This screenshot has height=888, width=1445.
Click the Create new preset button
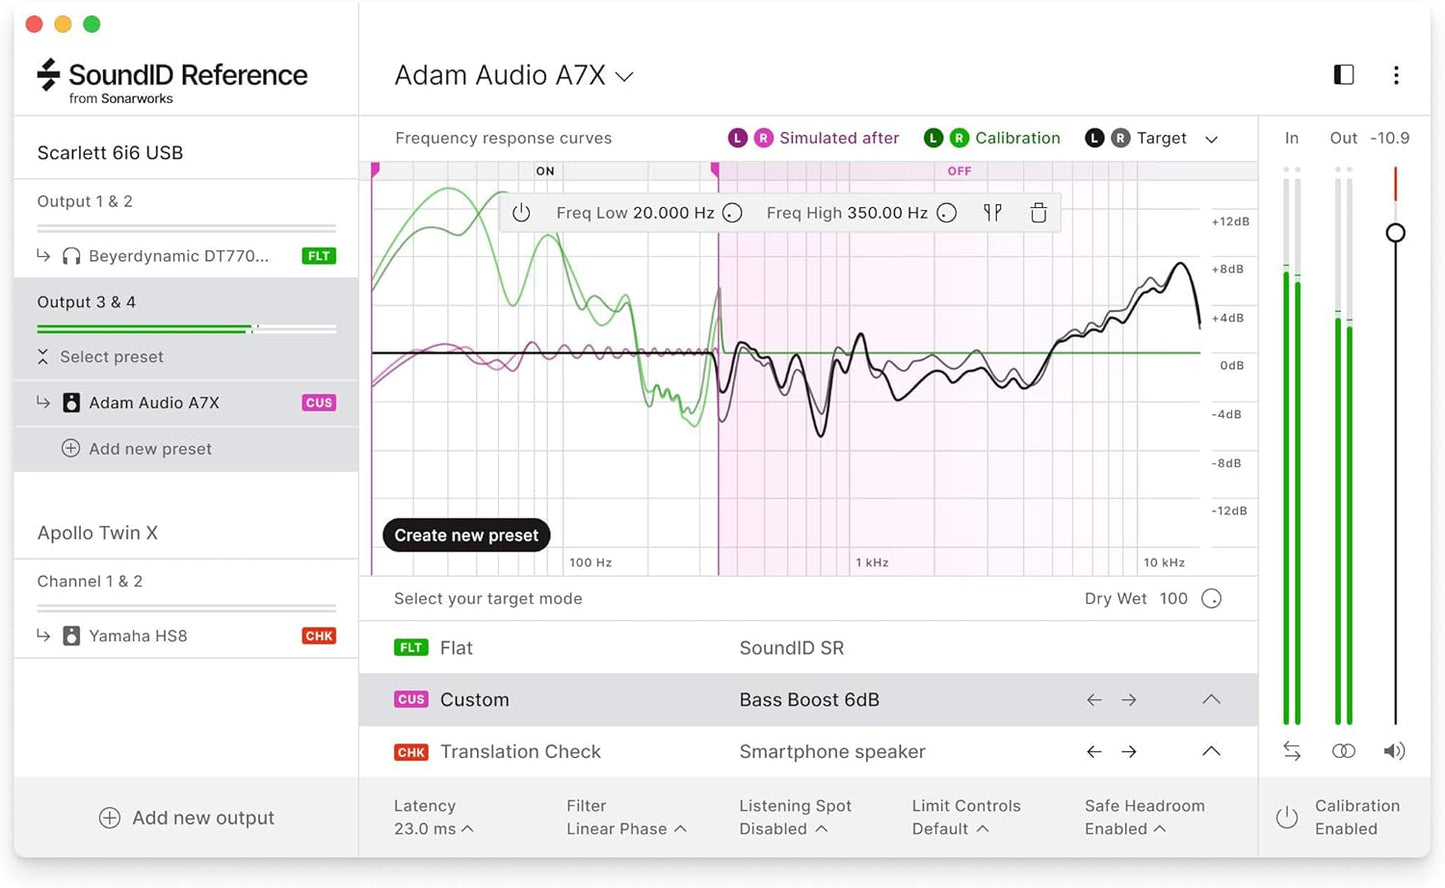point(466,535)
